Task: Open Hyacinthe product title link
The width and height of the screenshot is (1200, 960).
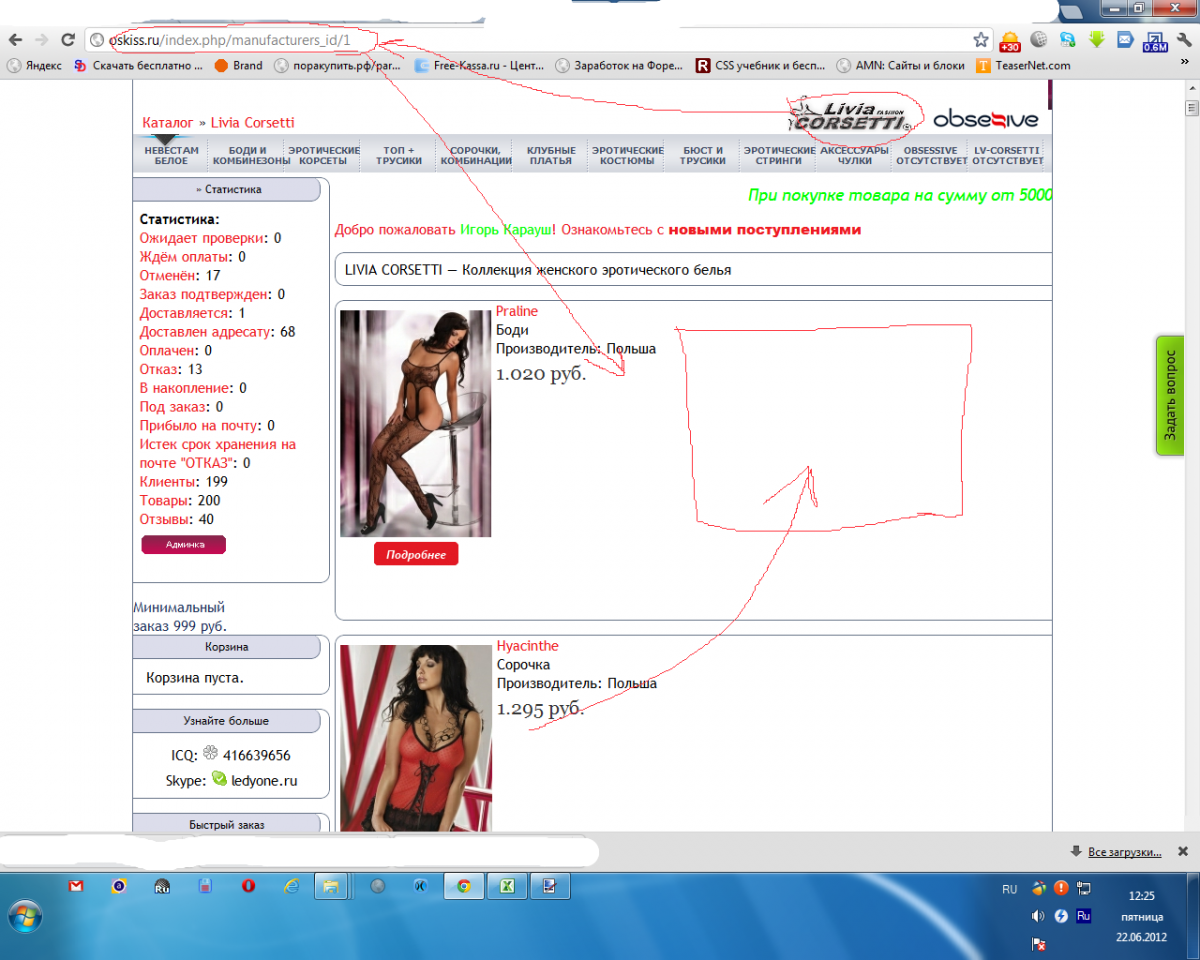Action: pos(528,646)
